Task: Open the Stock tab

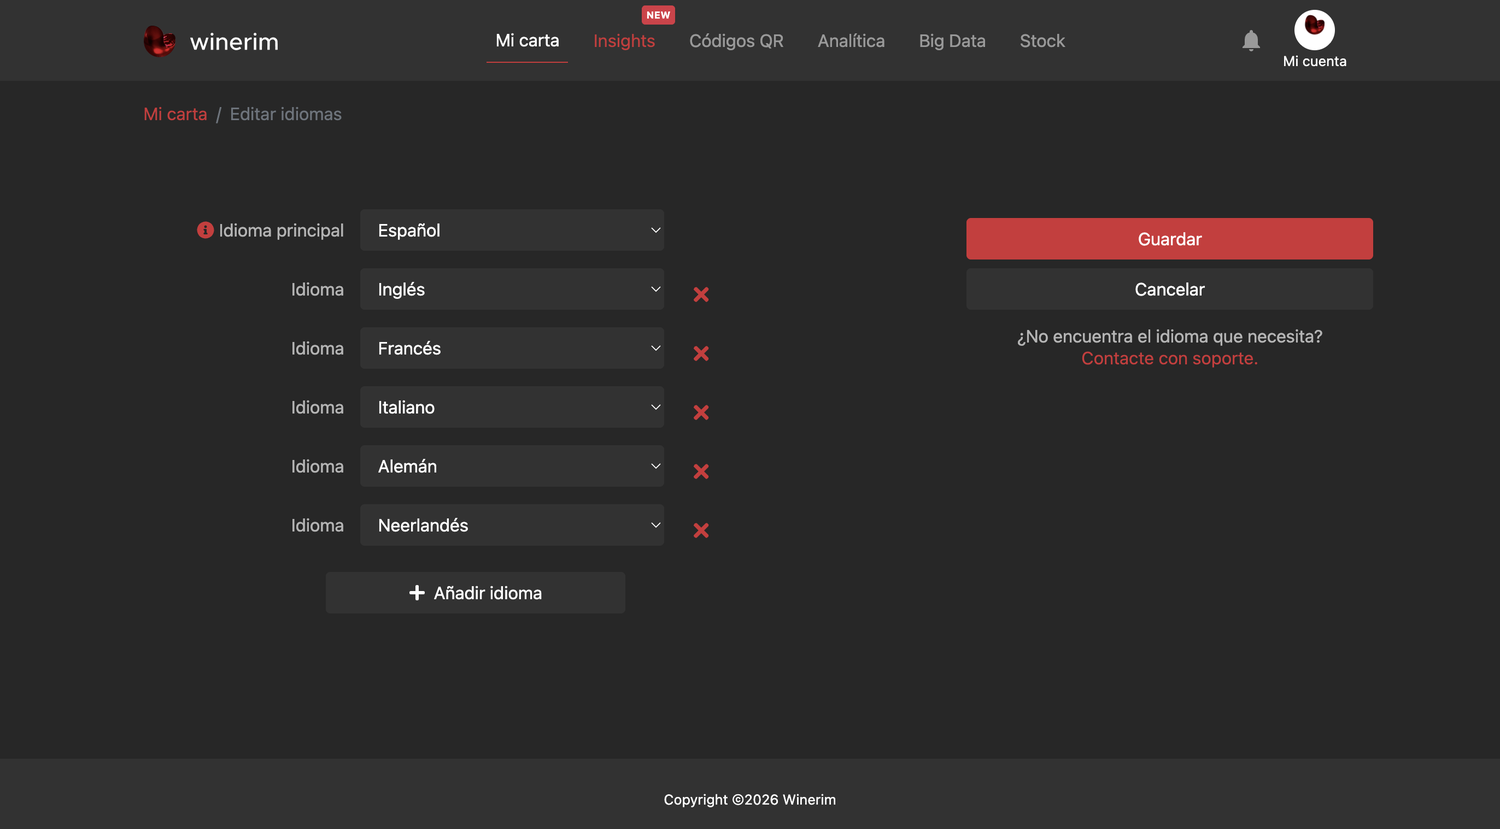Action: click(1042, 41)
